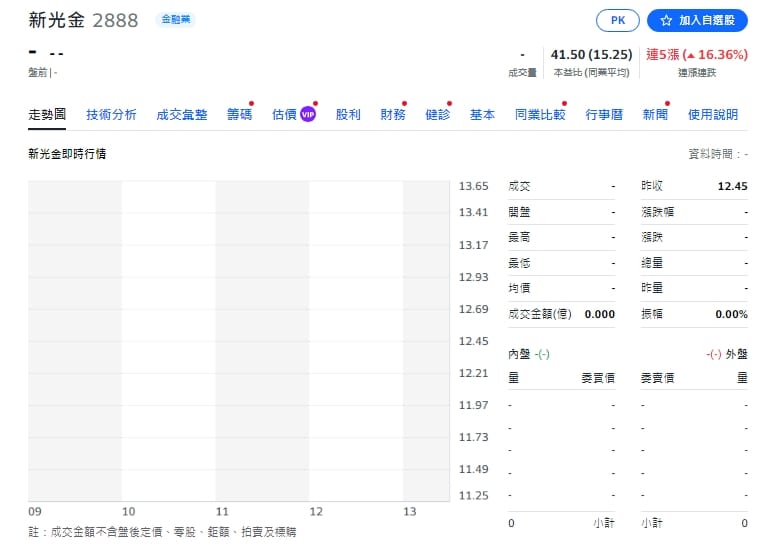The width and height of the screenshot is (767, 553).
Task: Click the 振幅 value 0.00%
Action: 731,314
